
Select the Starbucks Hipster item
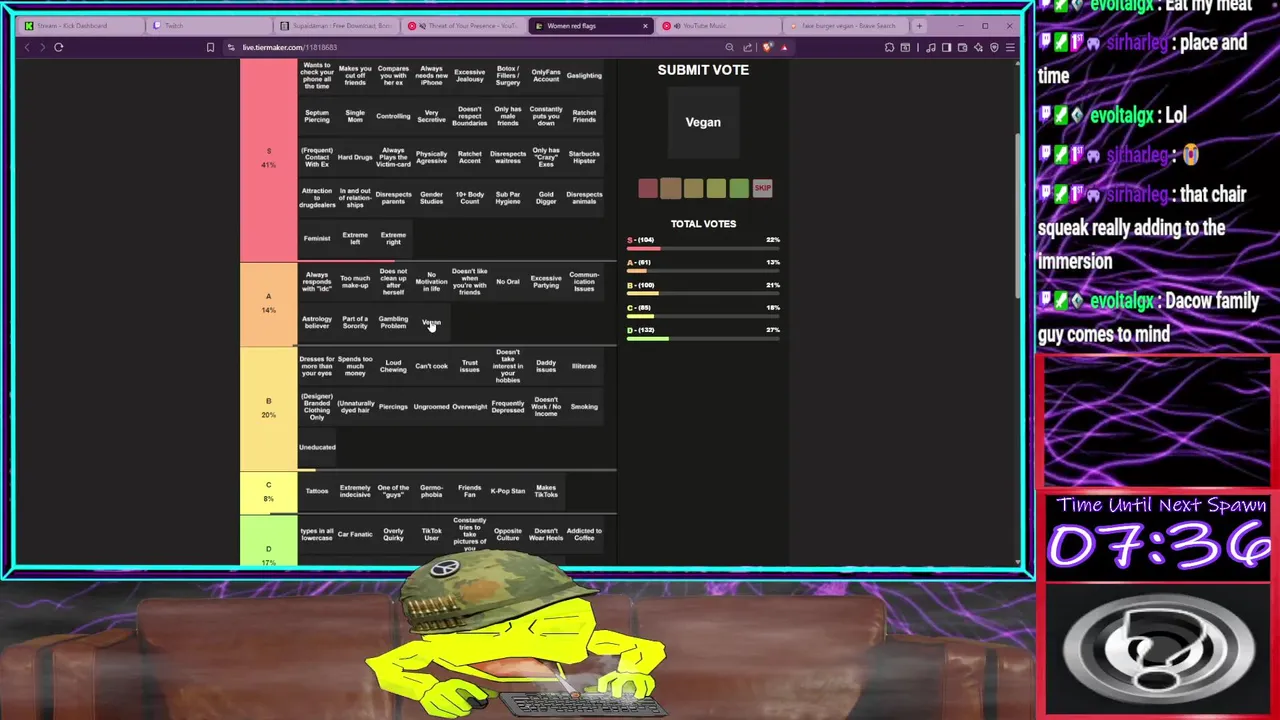584,157
